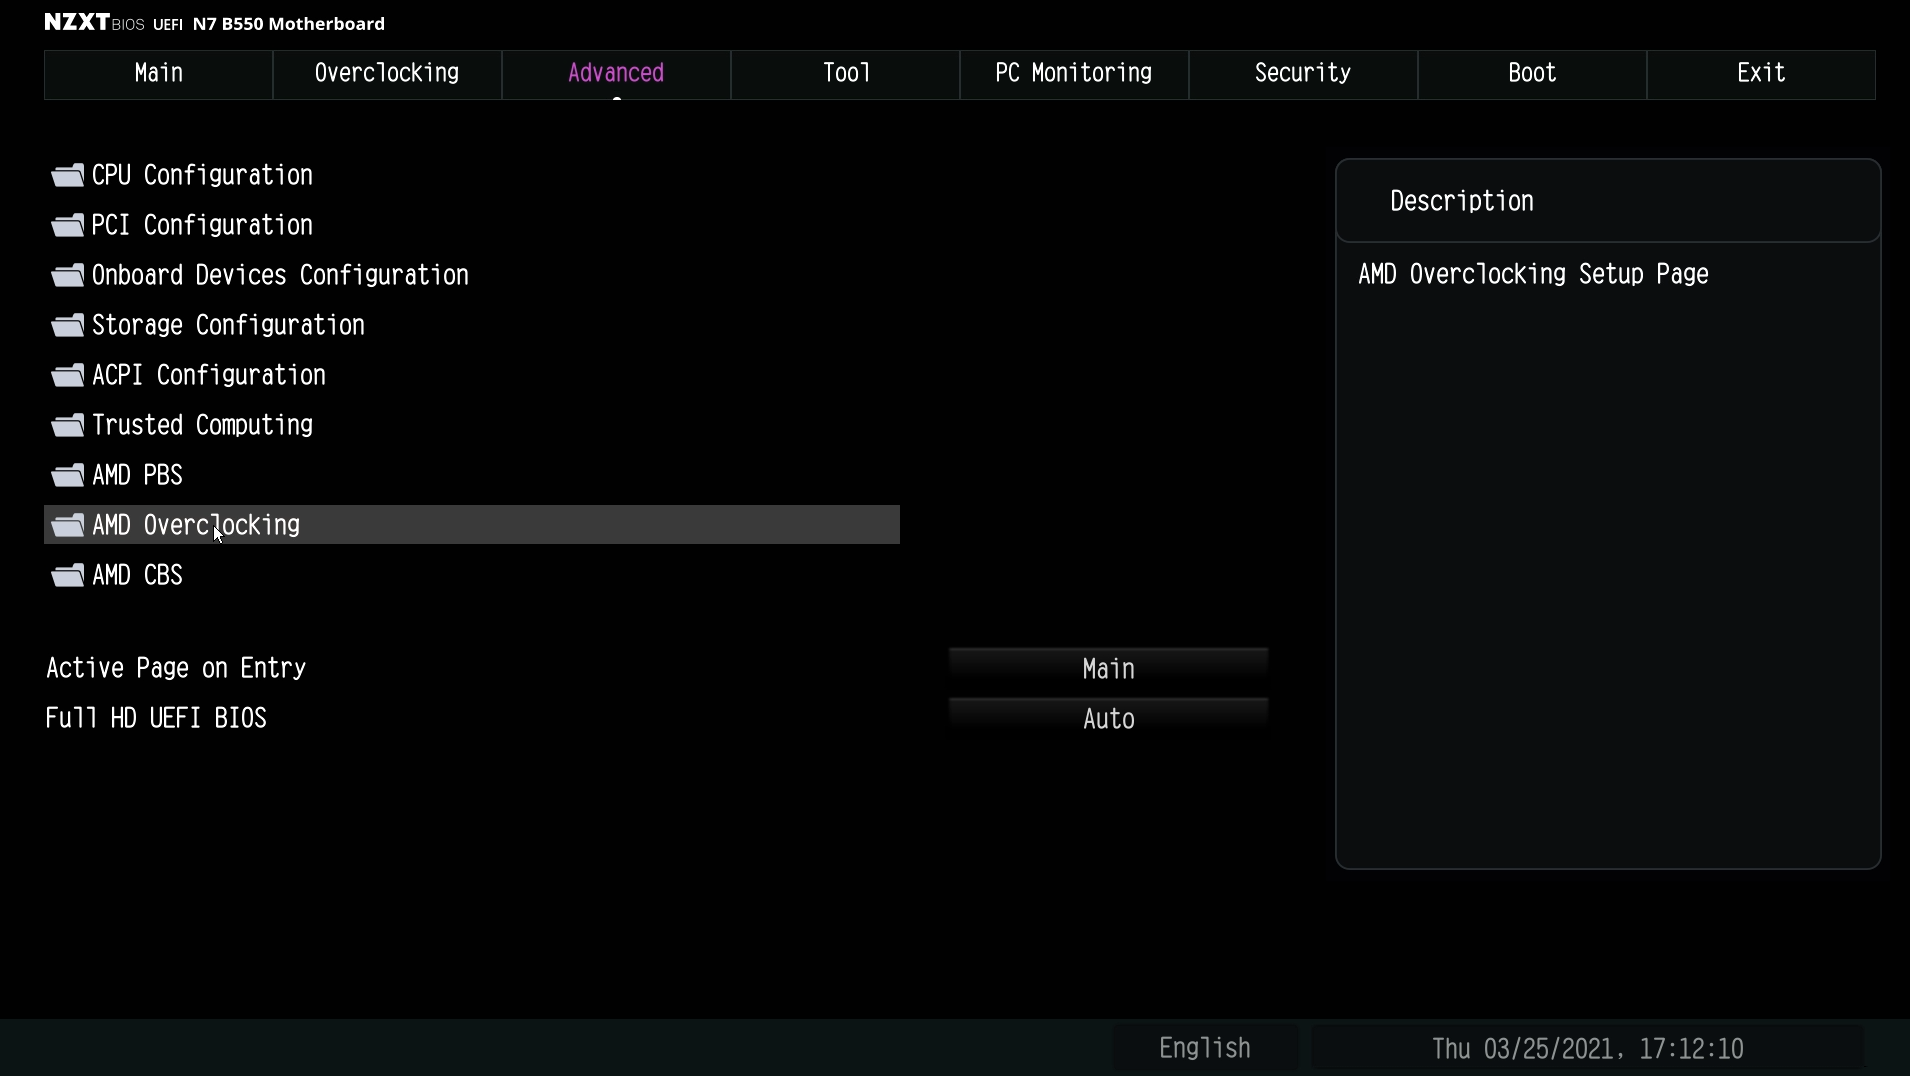1910x1076 pixels.
Task: Open Trusted Computing label
Action: click(202, 426)
